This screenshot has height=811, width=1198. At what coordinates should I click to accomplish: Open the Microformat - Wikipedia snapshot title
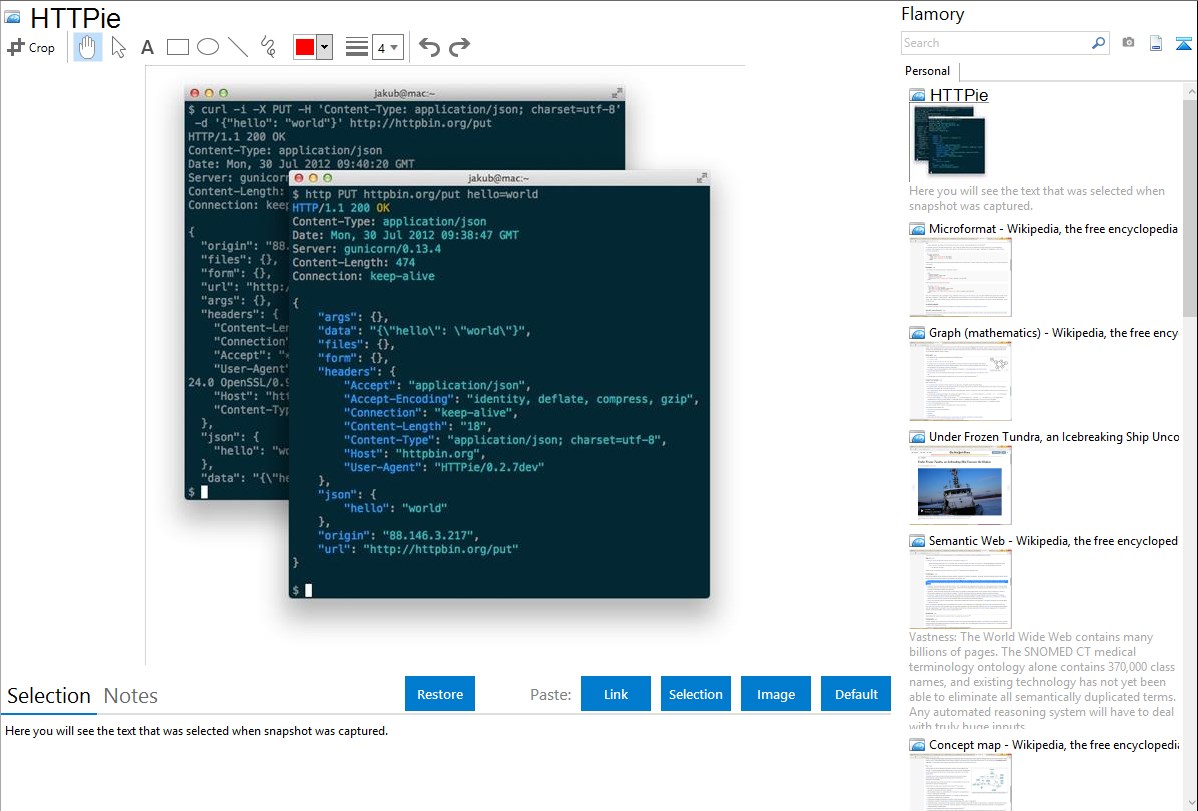click(x=1053, y=229)
